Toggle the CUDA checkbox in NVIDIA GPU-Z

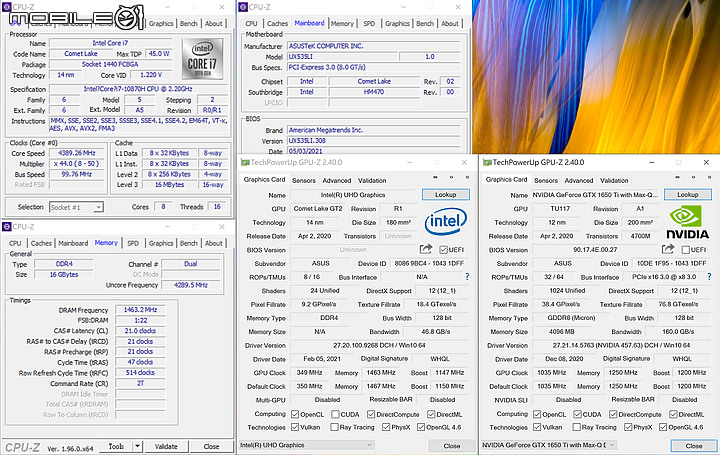coord(577,414)
